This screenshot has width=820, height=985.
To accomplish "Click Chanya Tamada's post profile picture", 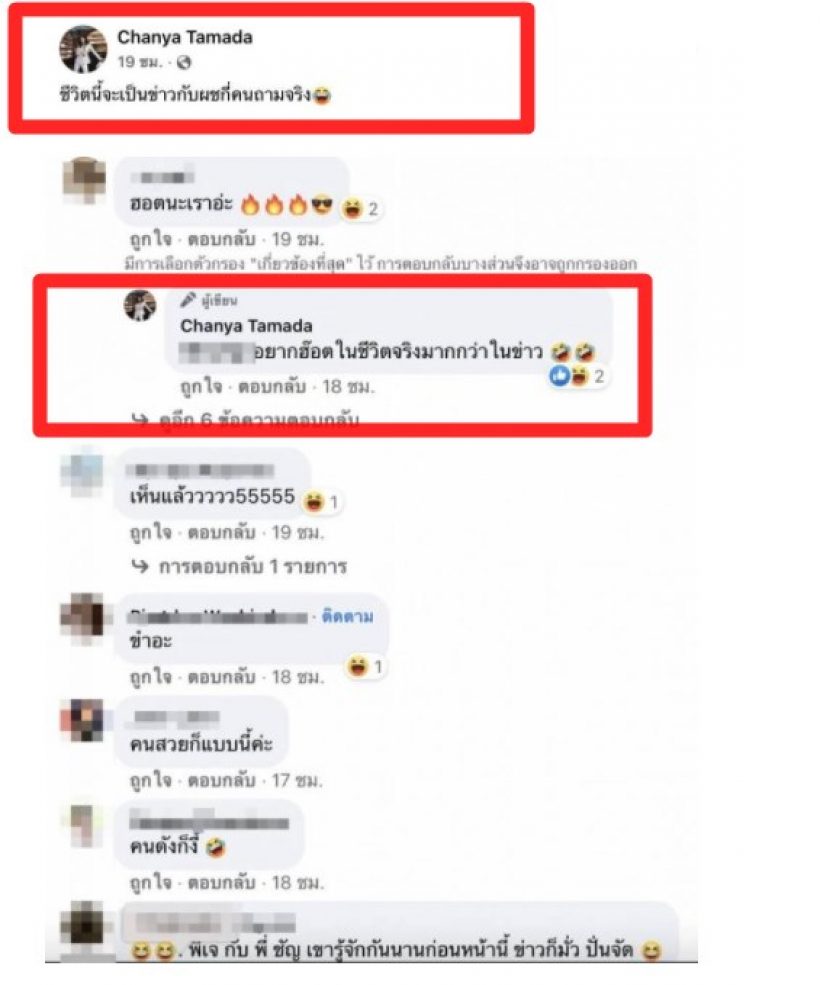I will coord(82,49).
